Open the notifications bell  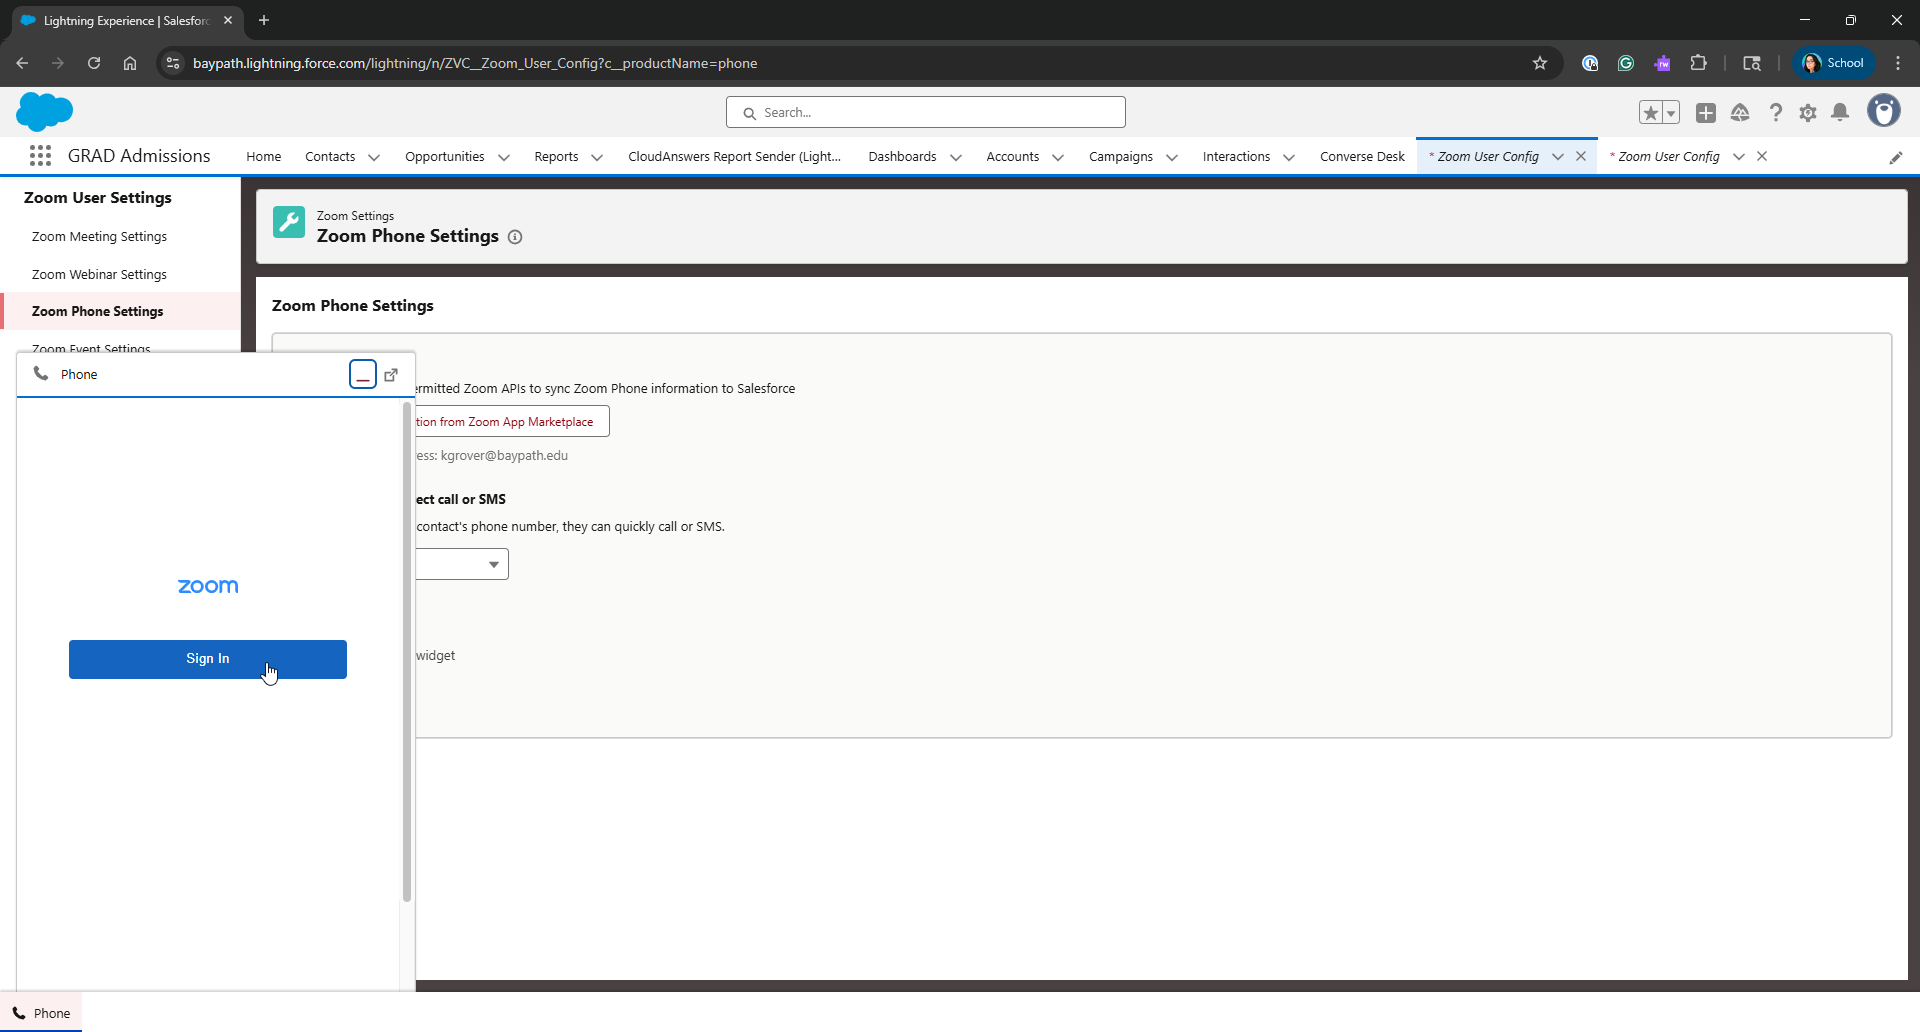pyautogui.click(x=1840, y=113)
